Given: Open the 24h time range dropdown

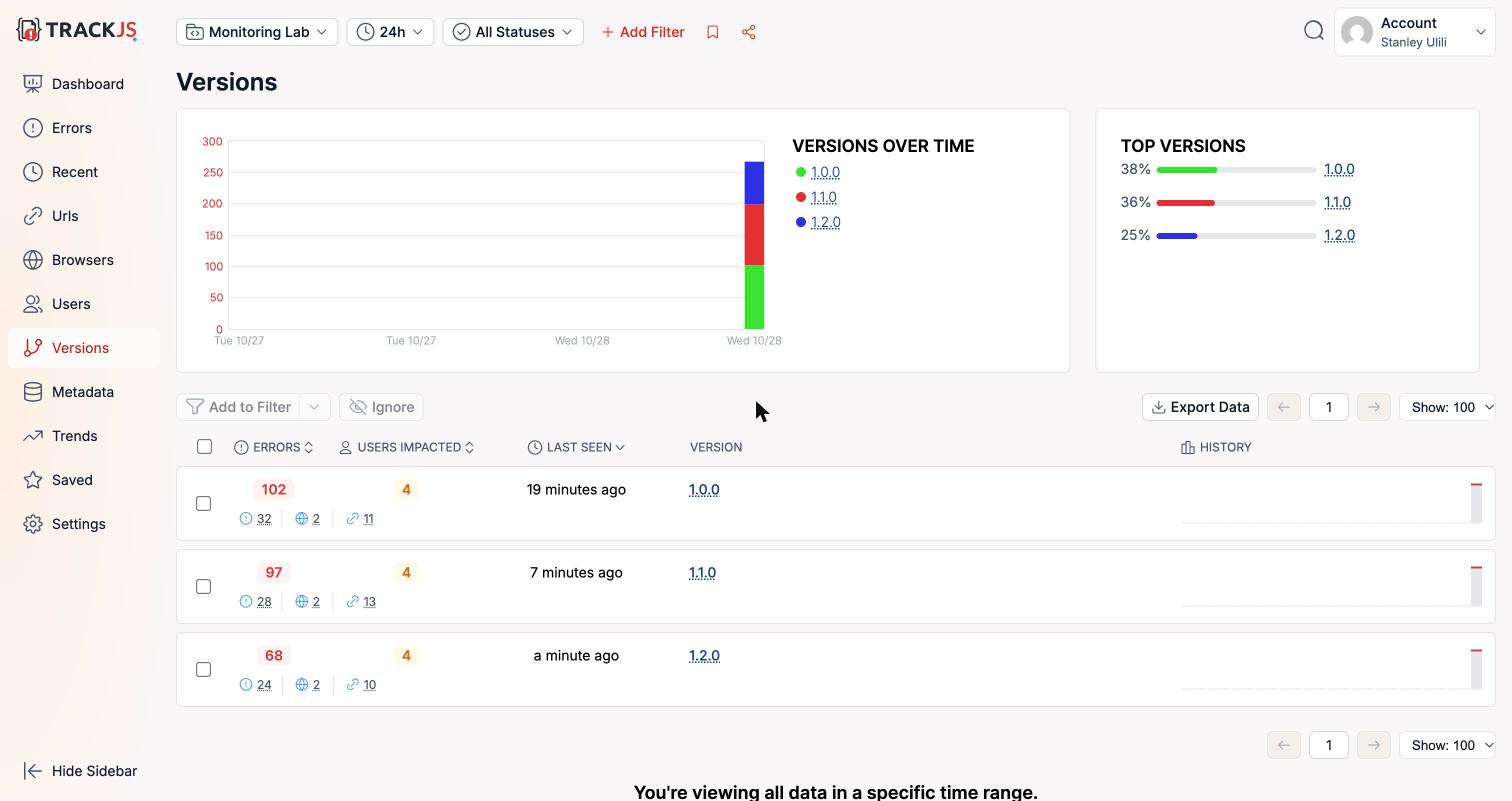Looking at the screenshot, I should [390, 32].
